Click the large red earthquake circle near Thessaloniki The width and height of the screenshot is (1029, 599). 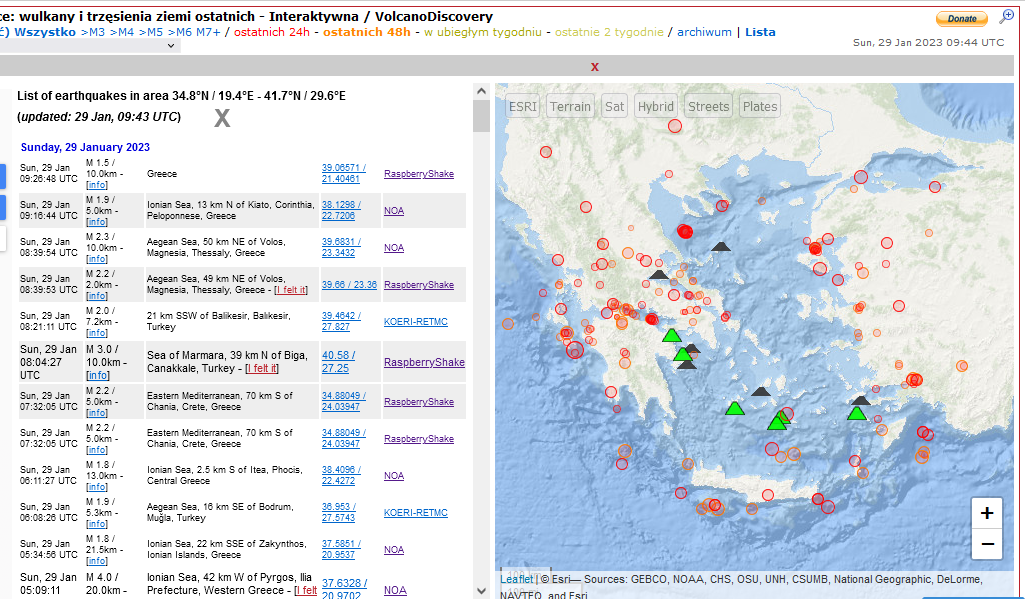tap(685, 232)
